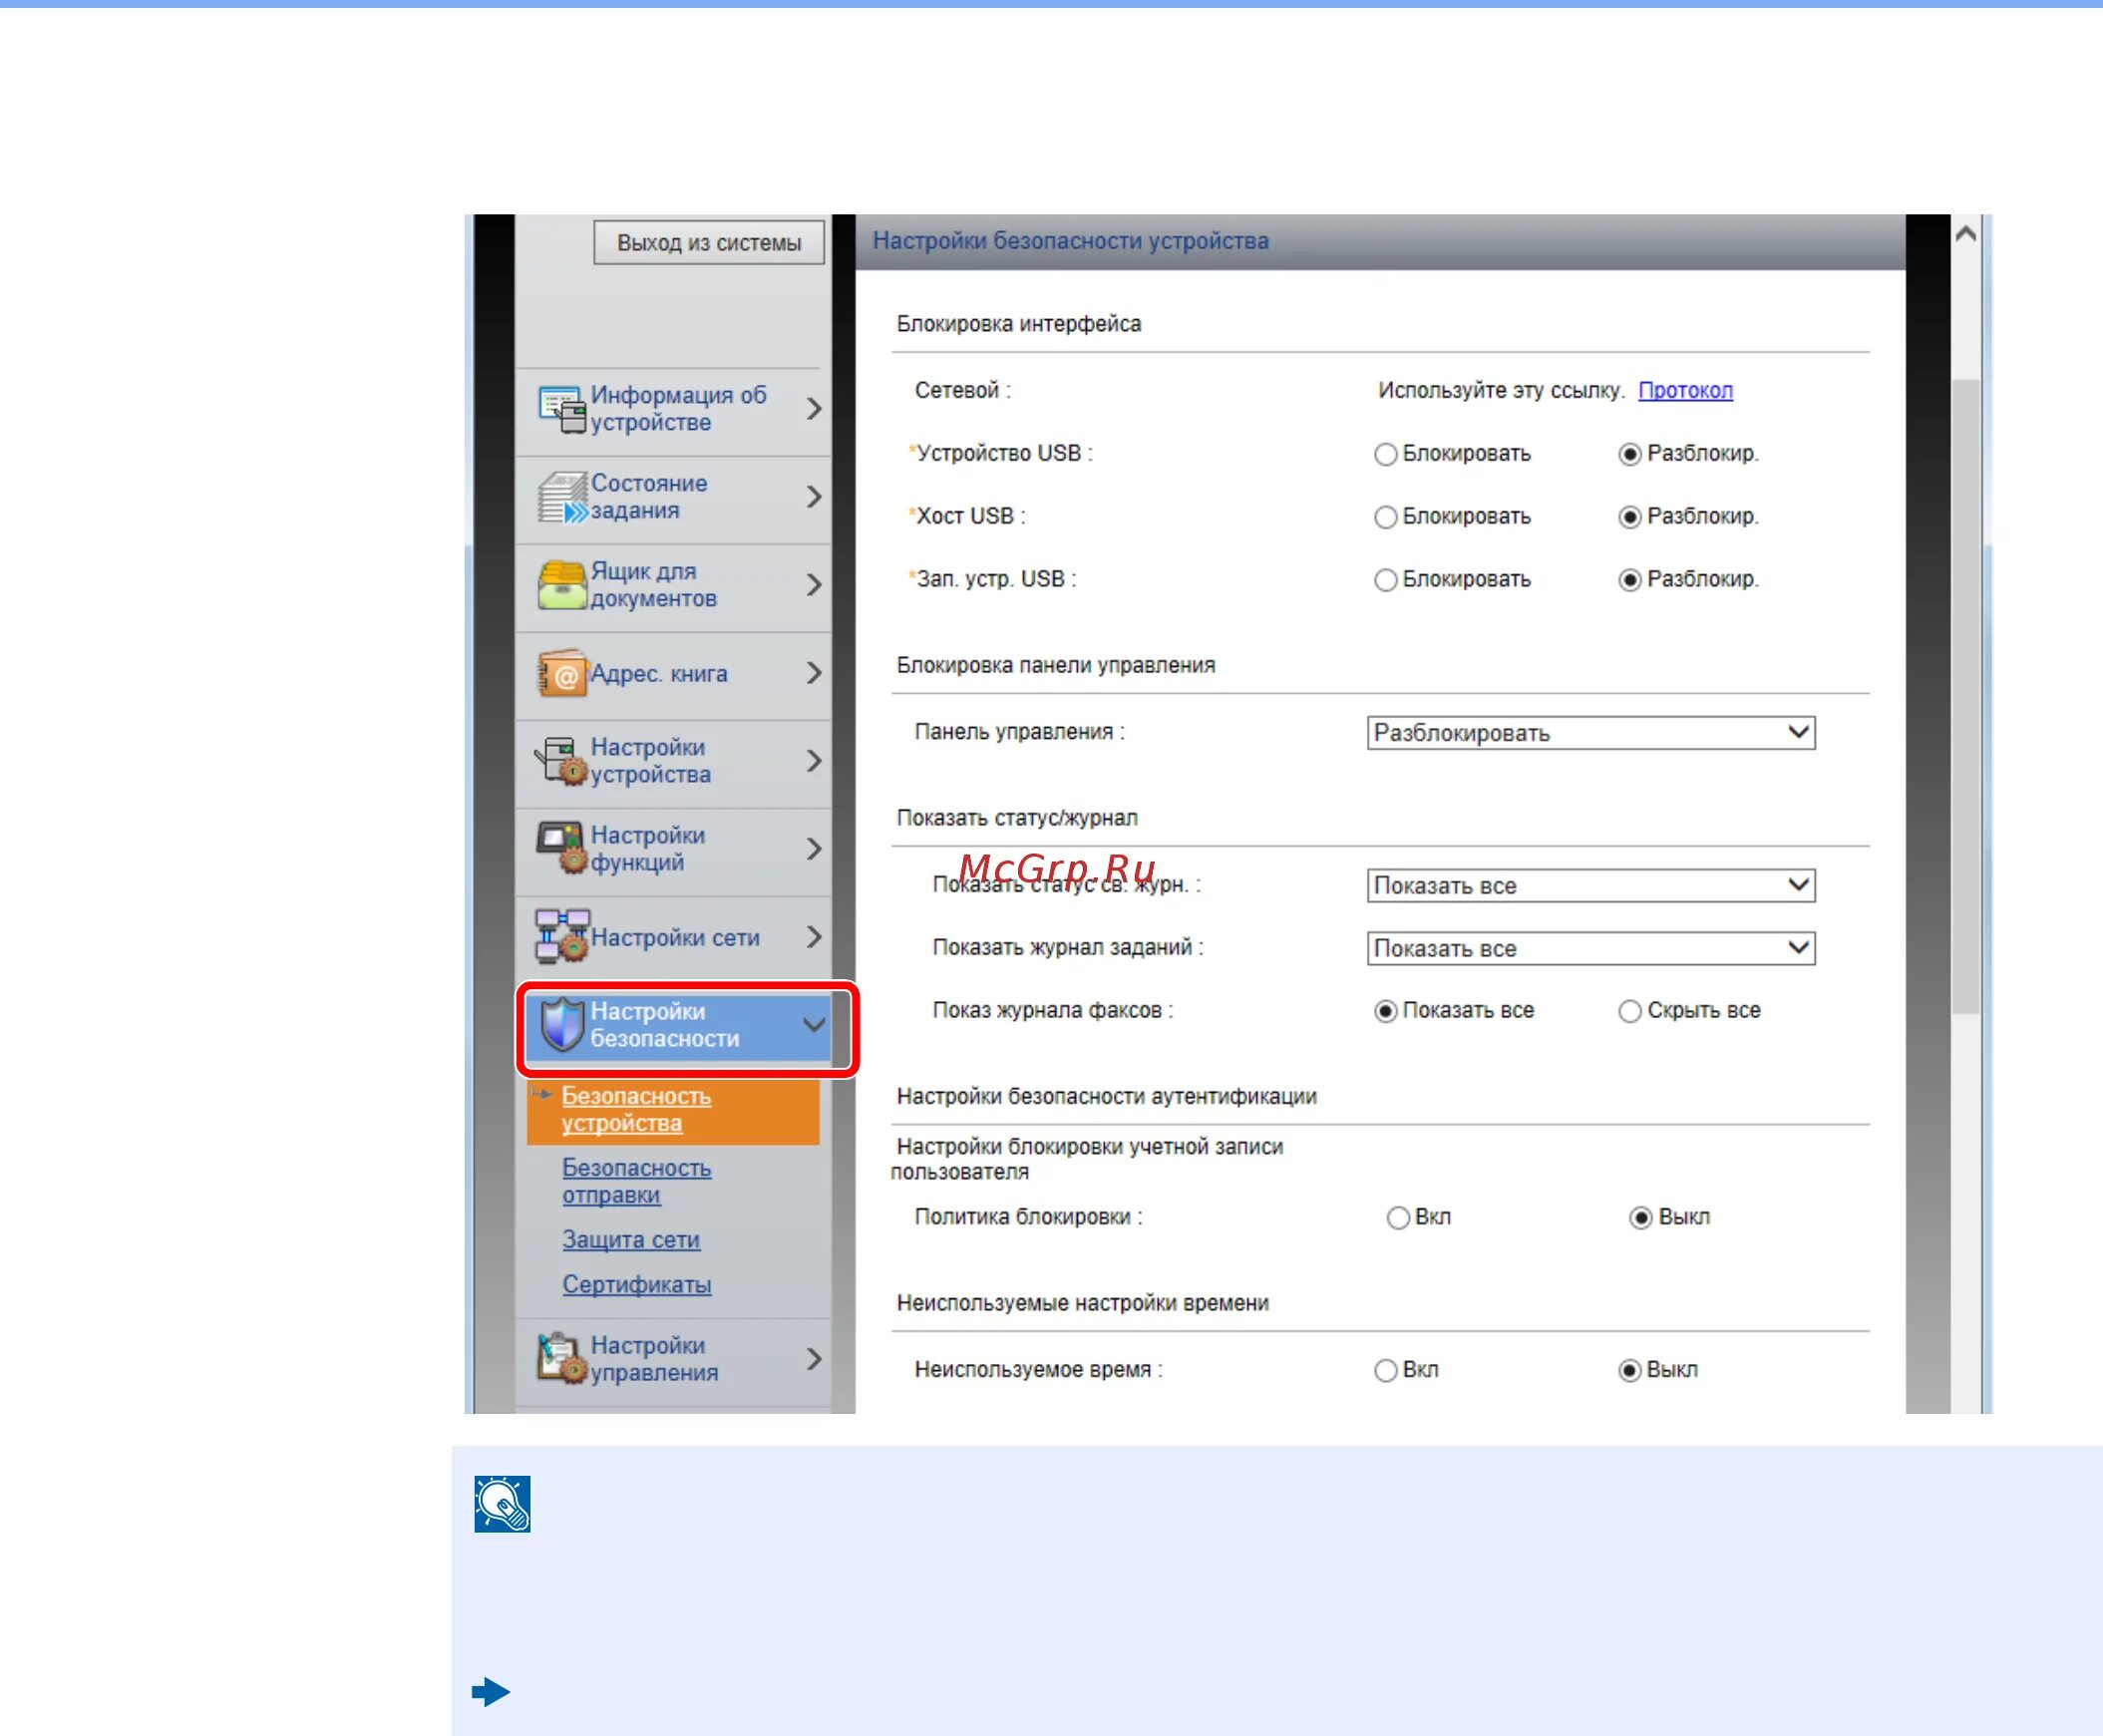Viewport: 2103px width, 1736px height.
Task: Click the Выход из системы button
Action: tap(708, 243)
